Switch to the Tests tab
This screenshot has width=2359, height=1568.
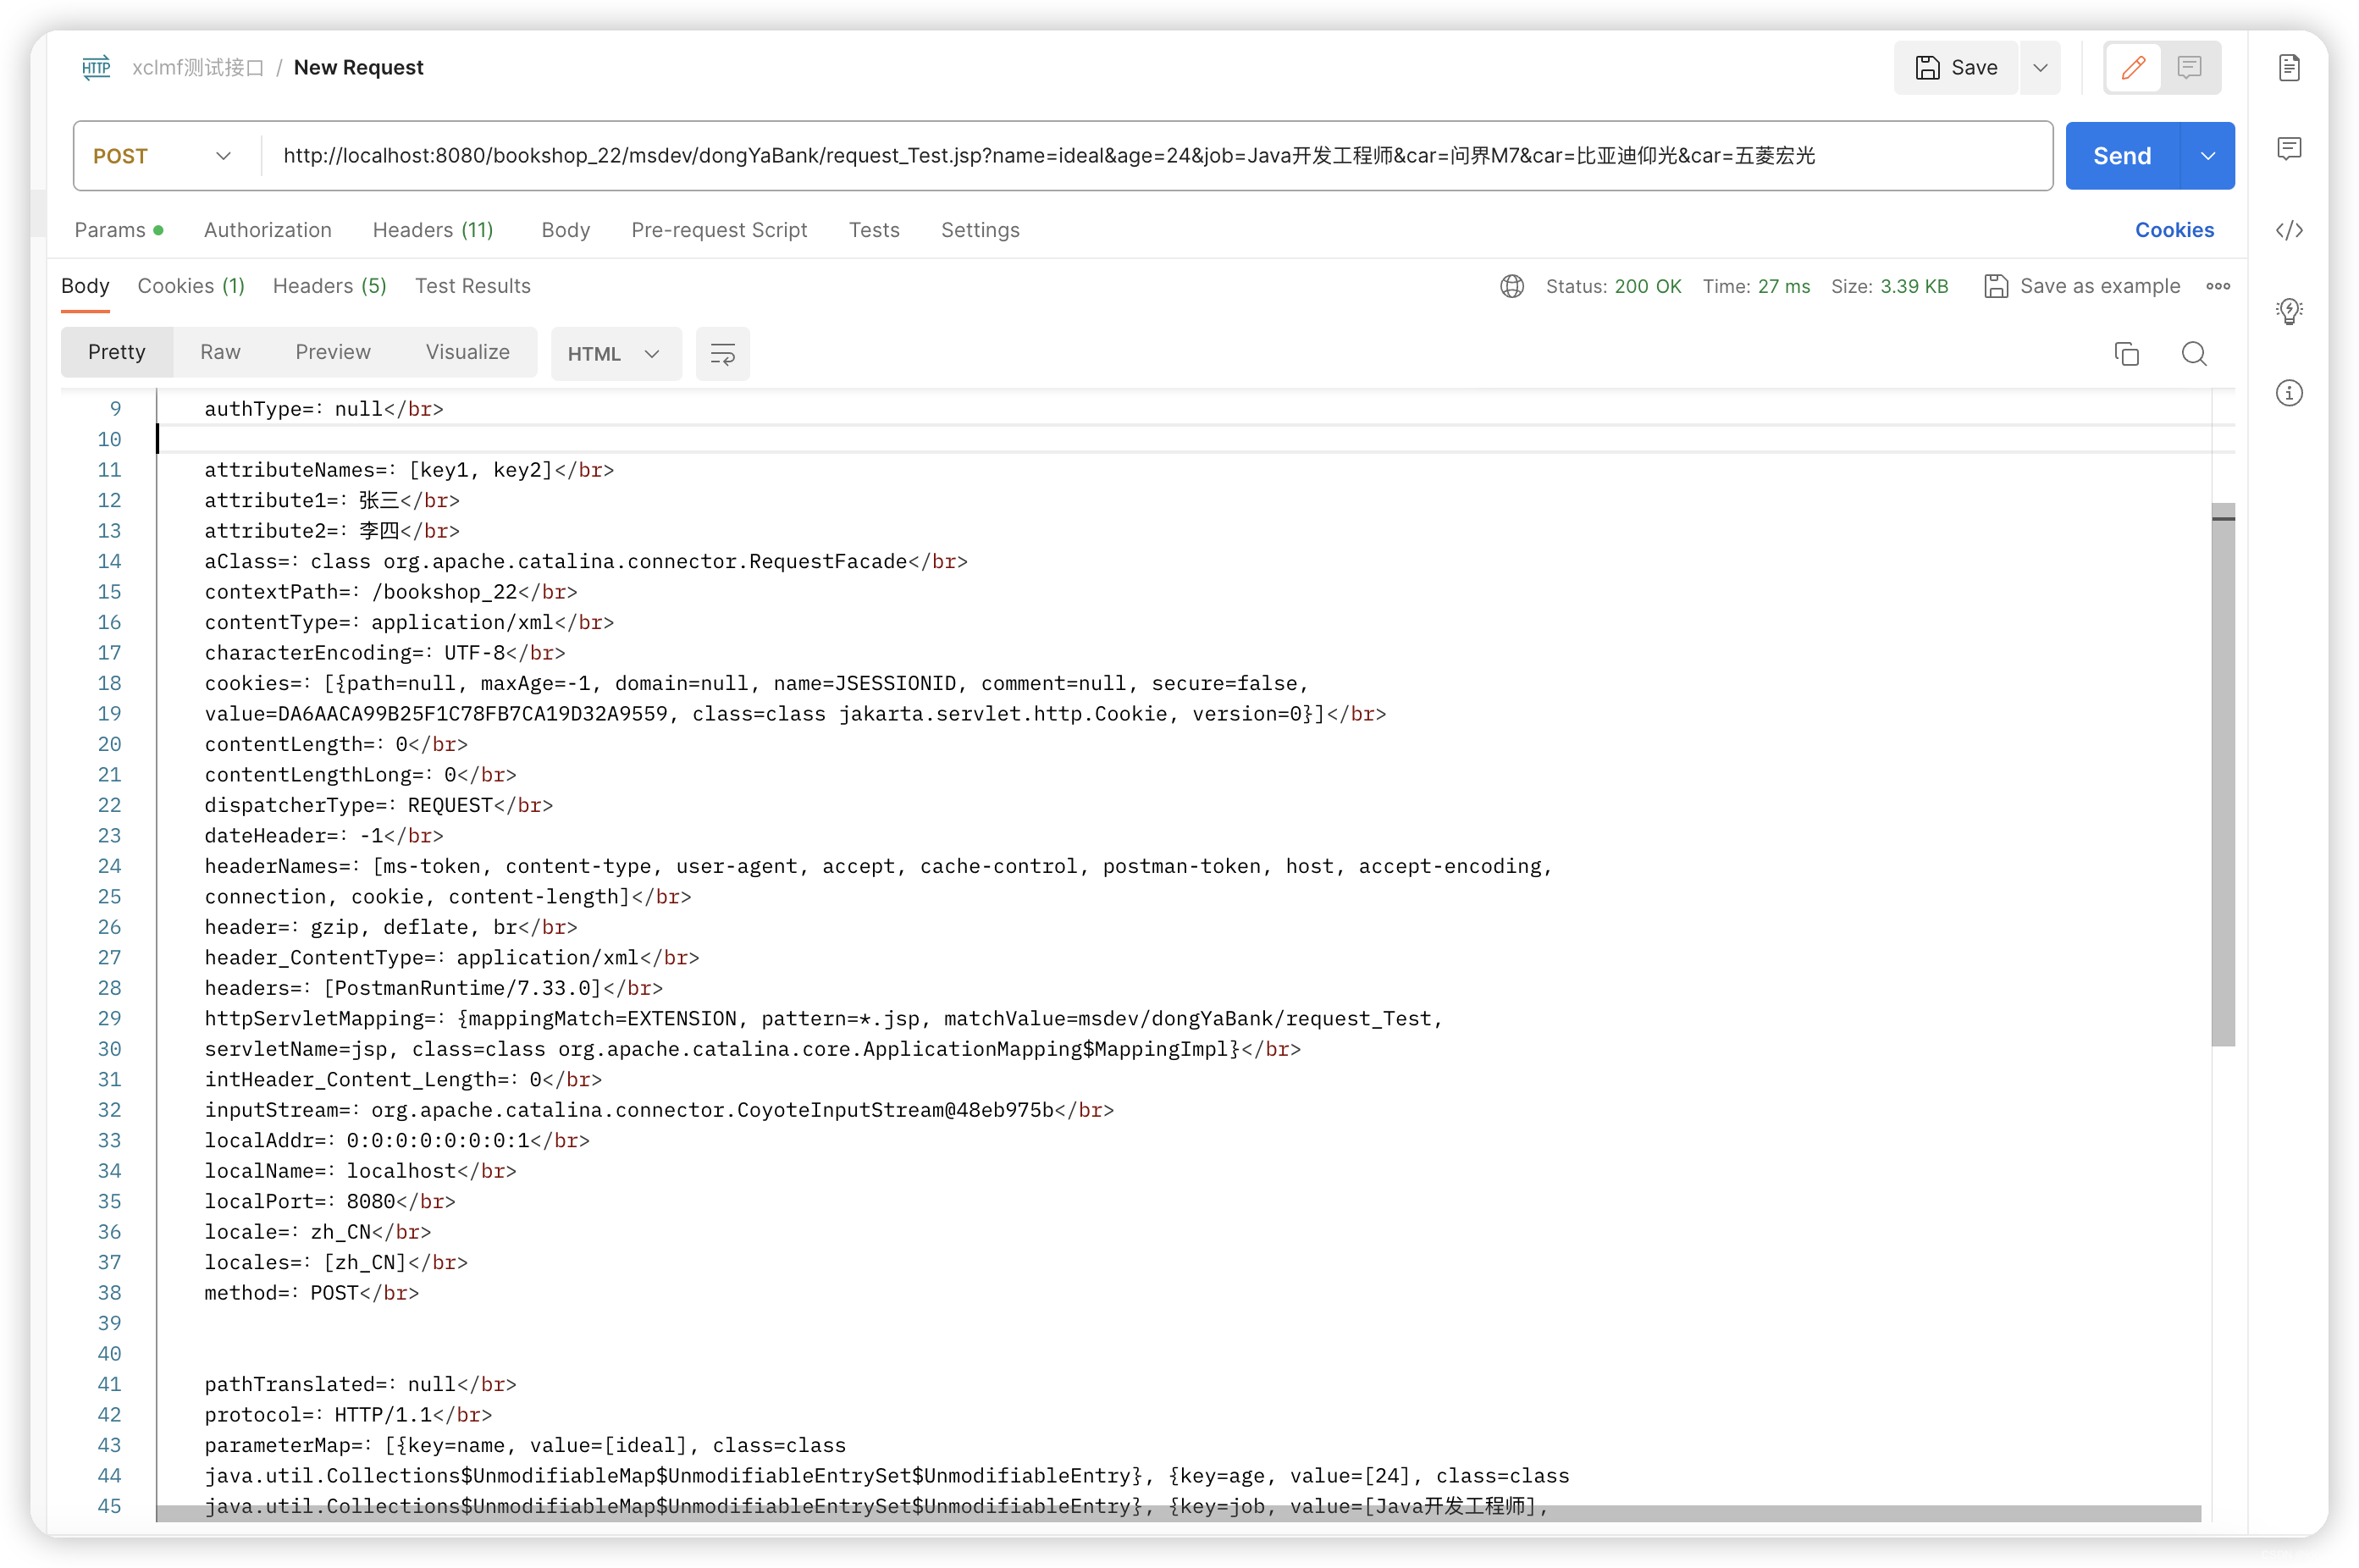[x=875, y=229]
